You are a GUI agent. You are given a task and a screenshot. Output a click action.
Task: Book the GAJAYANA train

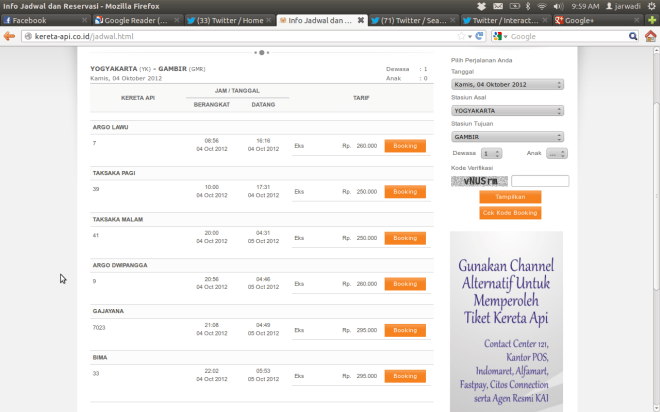(x=405, y=330)
